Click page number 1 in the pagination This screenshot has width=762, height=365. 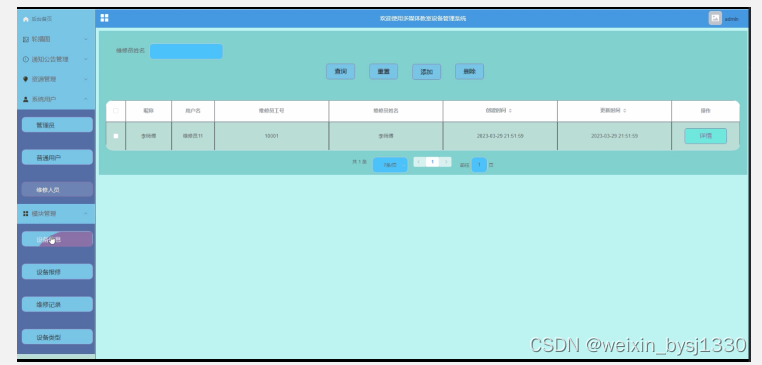pyautogui.click(x=432, y=162)
